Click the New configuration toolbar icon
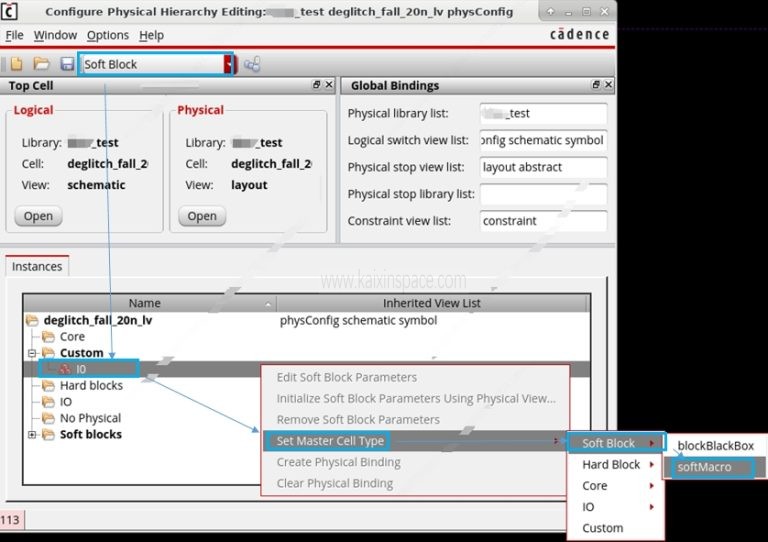 [17, 64]
